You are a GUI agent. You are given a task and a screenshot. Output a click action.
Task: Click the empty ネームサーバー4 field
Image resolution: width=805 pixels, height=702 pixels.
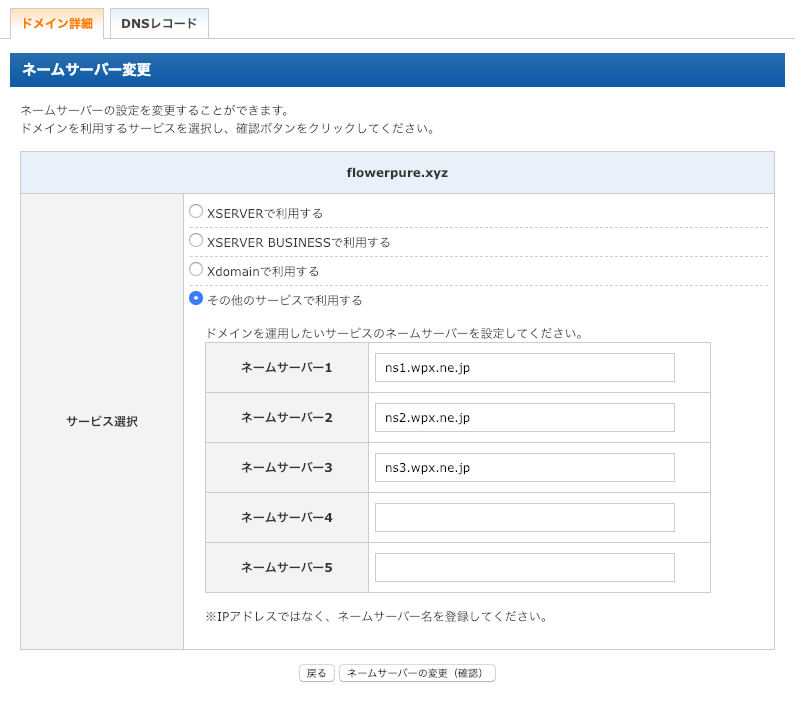525,517
